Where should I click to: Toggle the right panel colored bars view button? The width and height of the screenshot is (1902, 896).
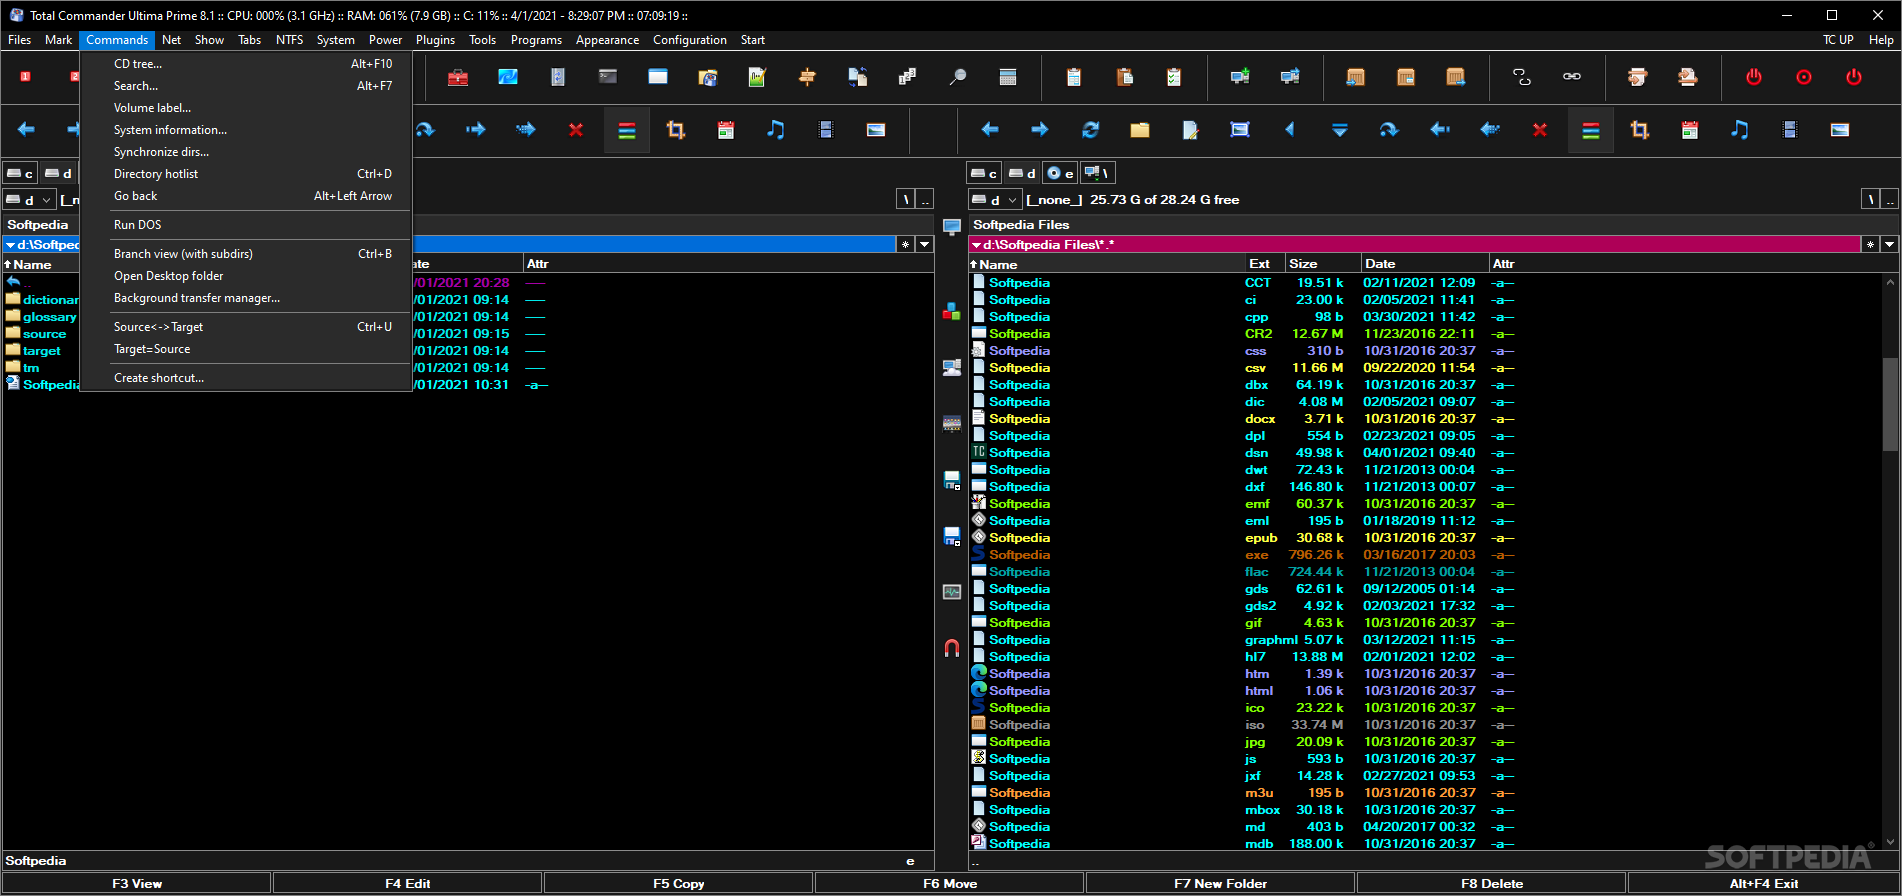pyautogui.click(x=1591, y=130)
